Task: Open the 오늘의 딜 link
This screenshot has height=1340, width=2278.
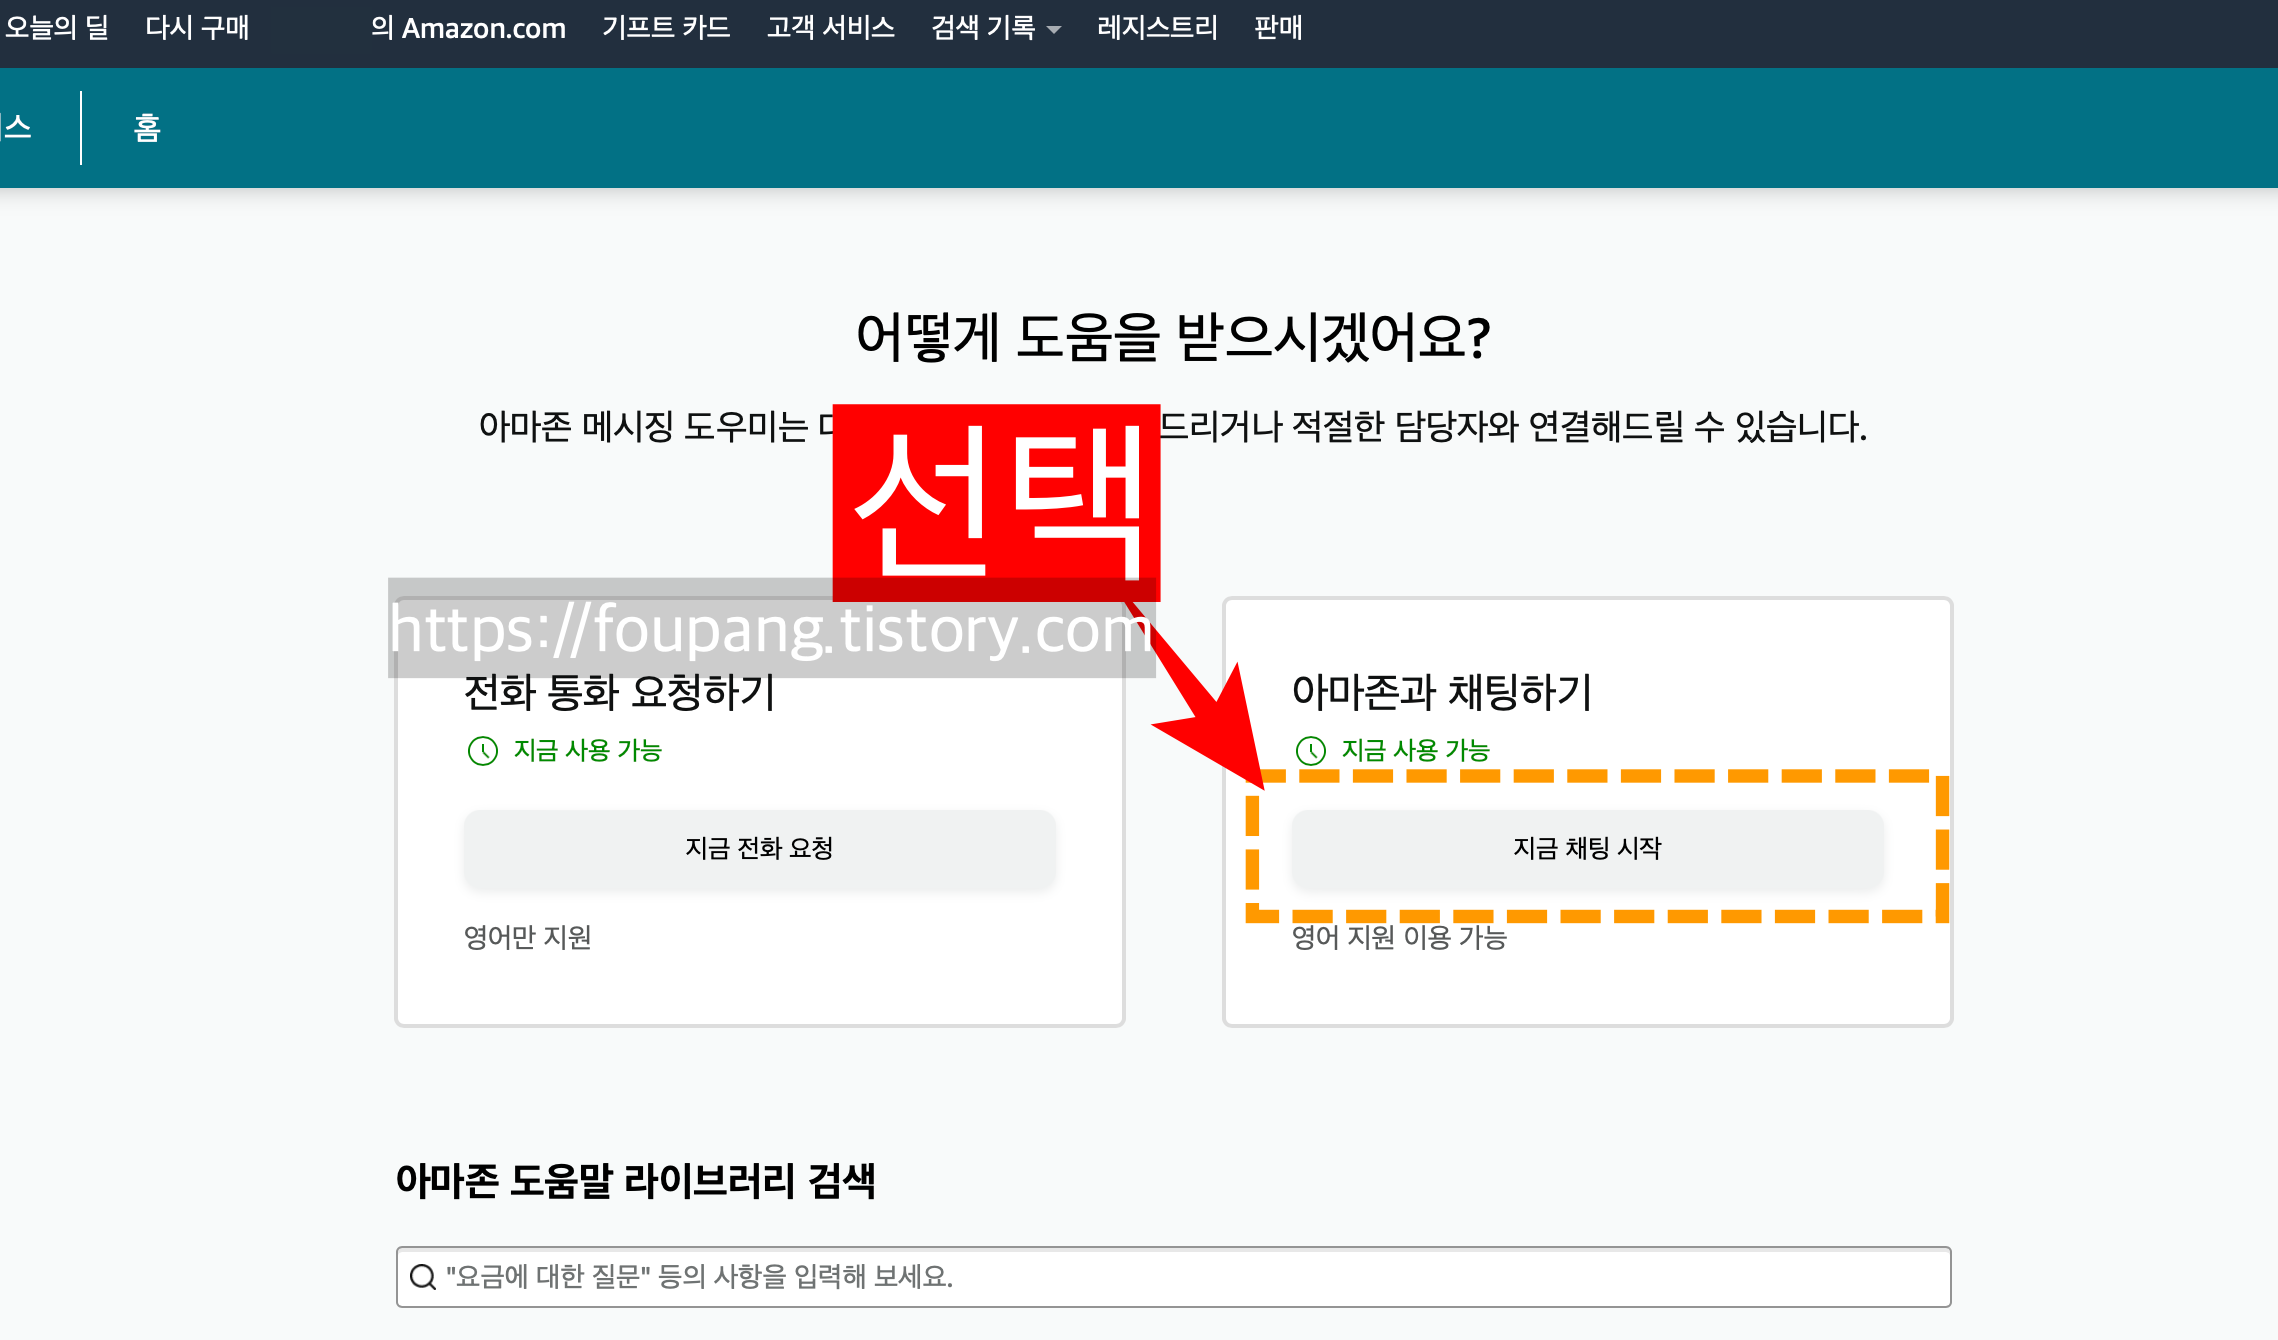Action: coord(56,27)
